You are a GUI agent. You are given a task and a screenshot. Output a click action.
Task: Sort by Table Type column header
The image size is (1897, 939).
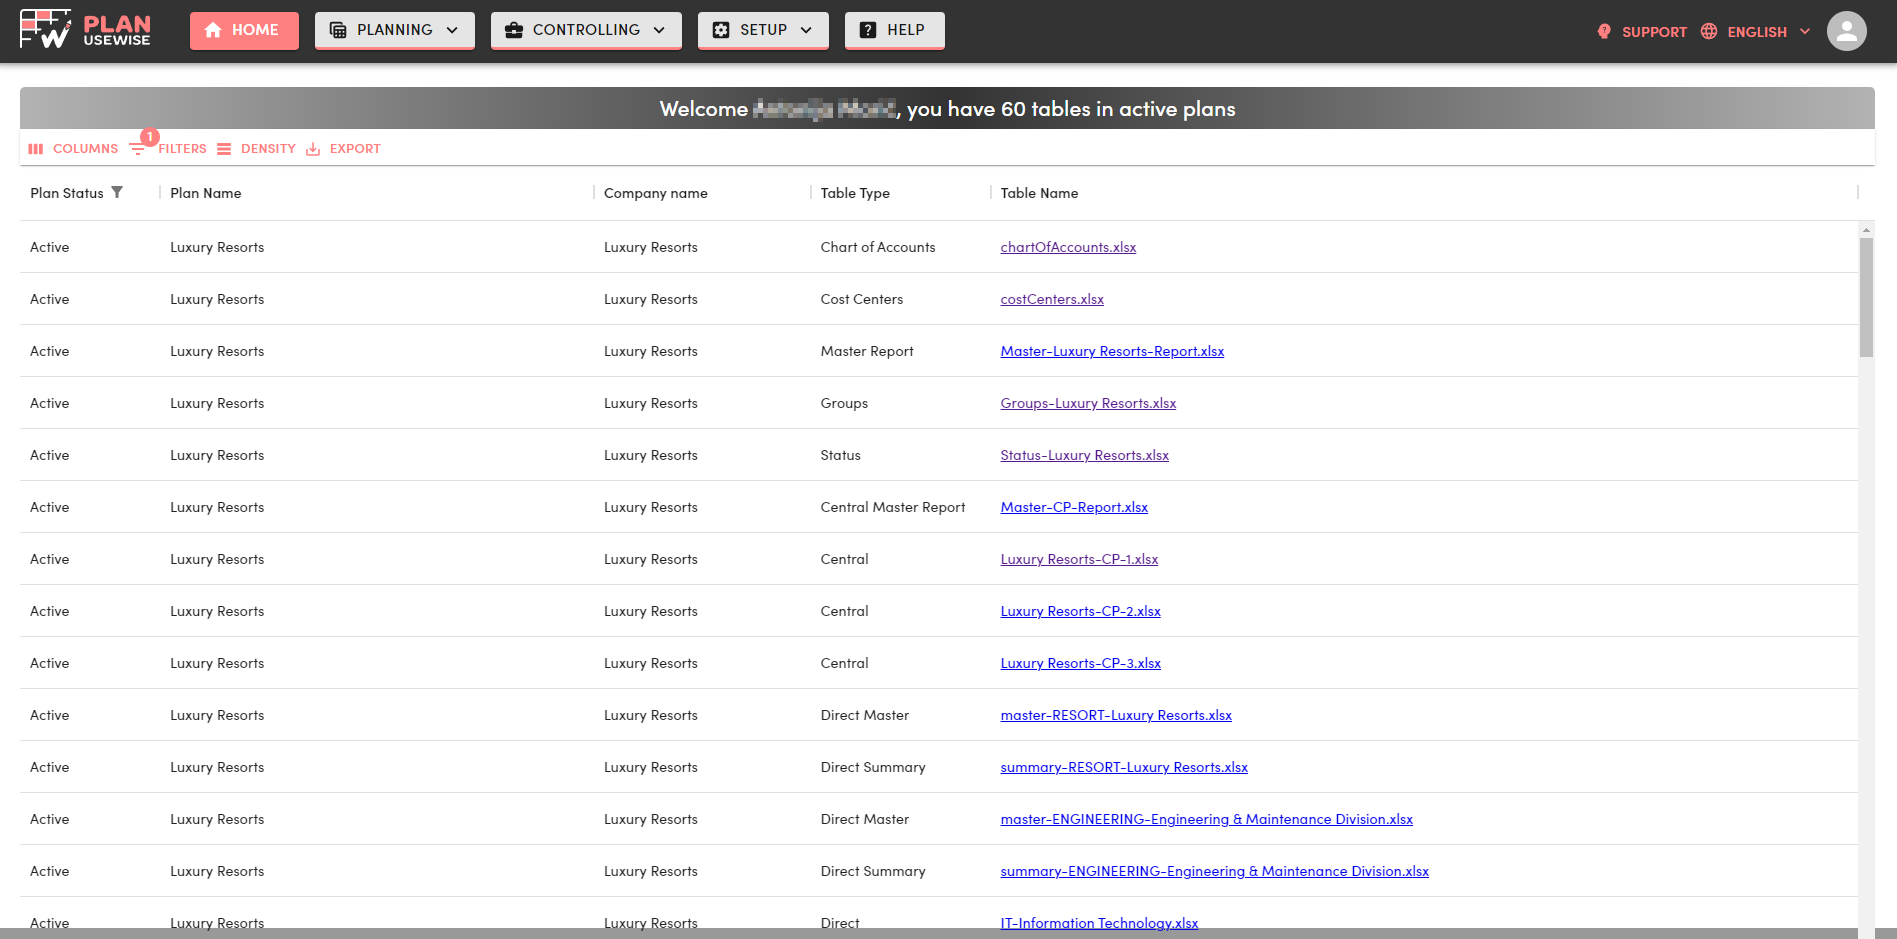pyautogui.click(x=855, y=193)
